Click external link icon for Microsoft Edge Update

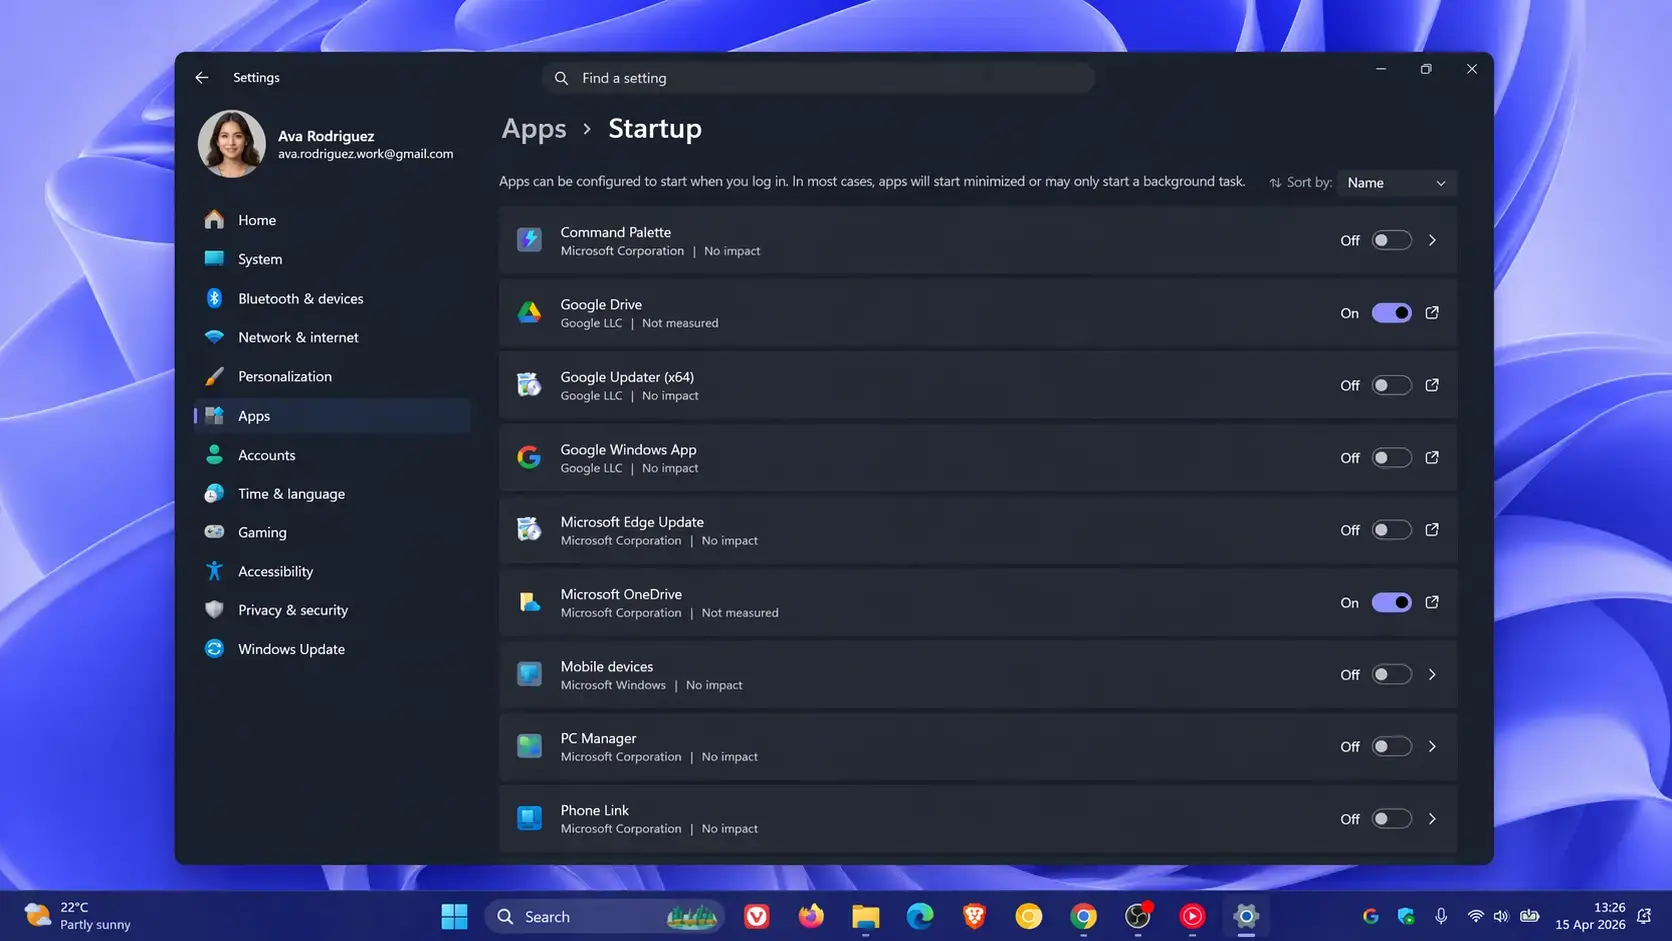(1432, 530)
